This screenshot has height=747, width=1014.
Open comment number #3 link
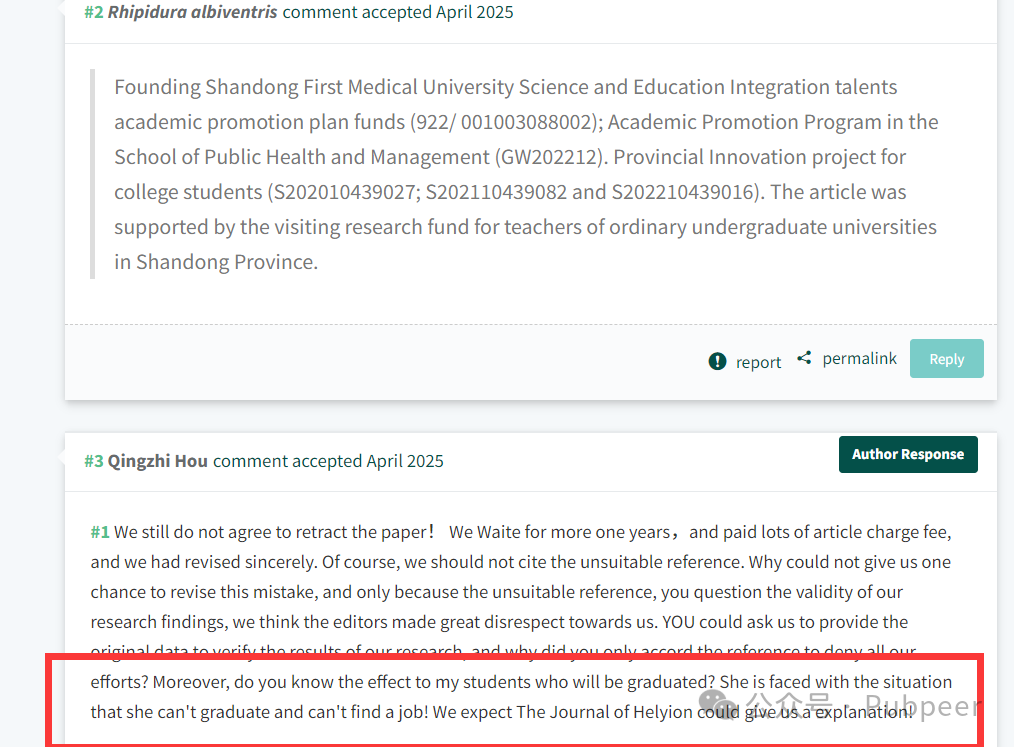(x=94, y=461)
